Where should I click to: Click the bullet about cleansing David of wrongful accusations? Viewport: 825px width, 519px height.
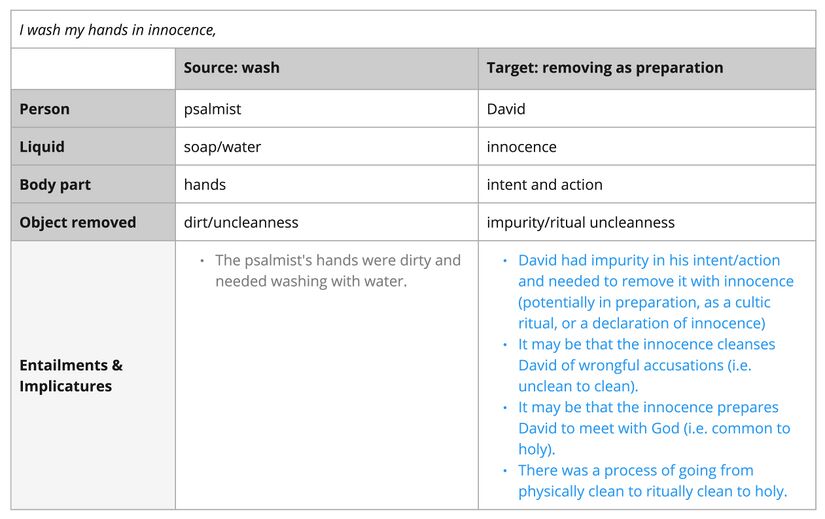(x=646, y=365)
